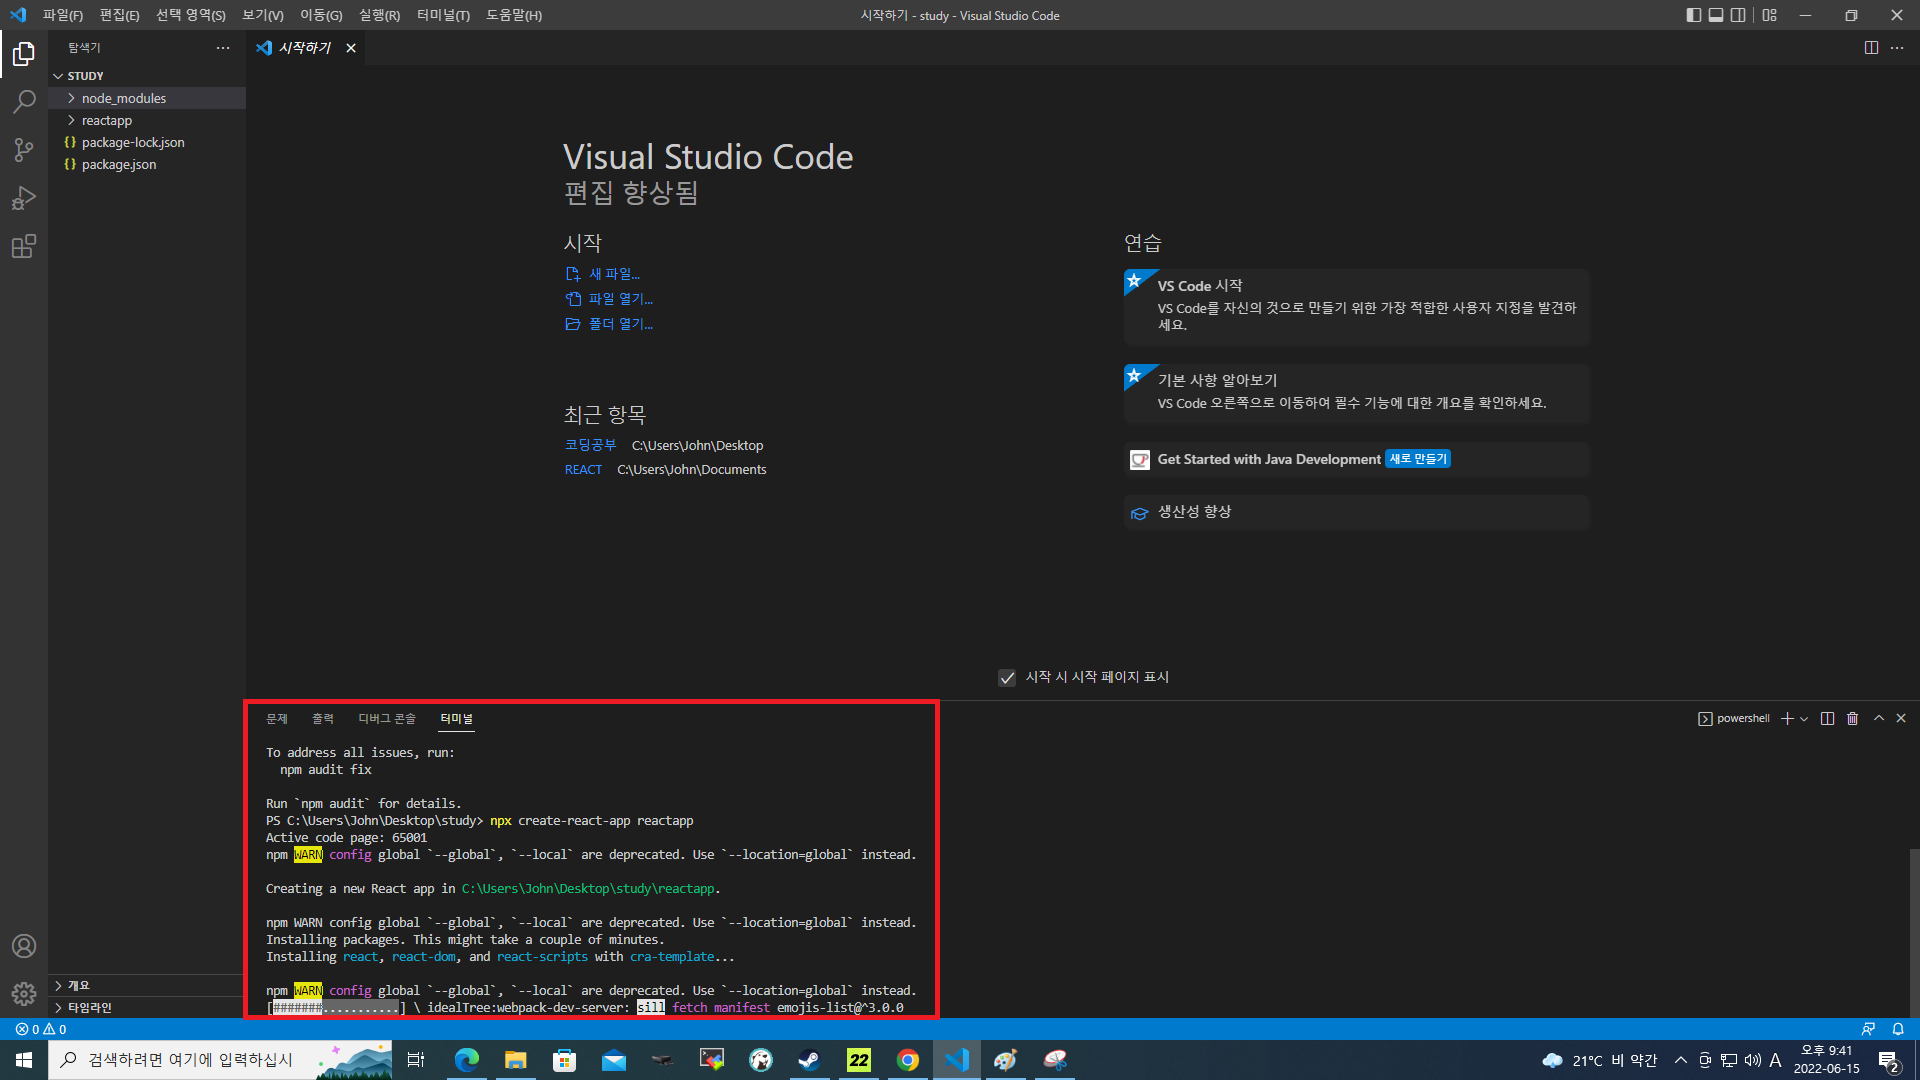Image resolution: width=1920 pixels, height=1080 pixels.
Task: Open the 터미널(T) menu
Action: [x=443, y=15]
